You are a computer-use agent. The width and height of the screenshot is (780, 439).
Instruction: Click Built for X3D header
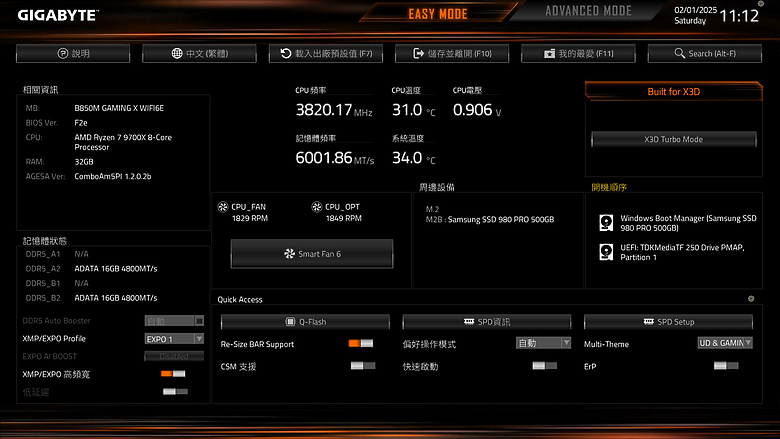pyautogui.click(x=674, y=91)
